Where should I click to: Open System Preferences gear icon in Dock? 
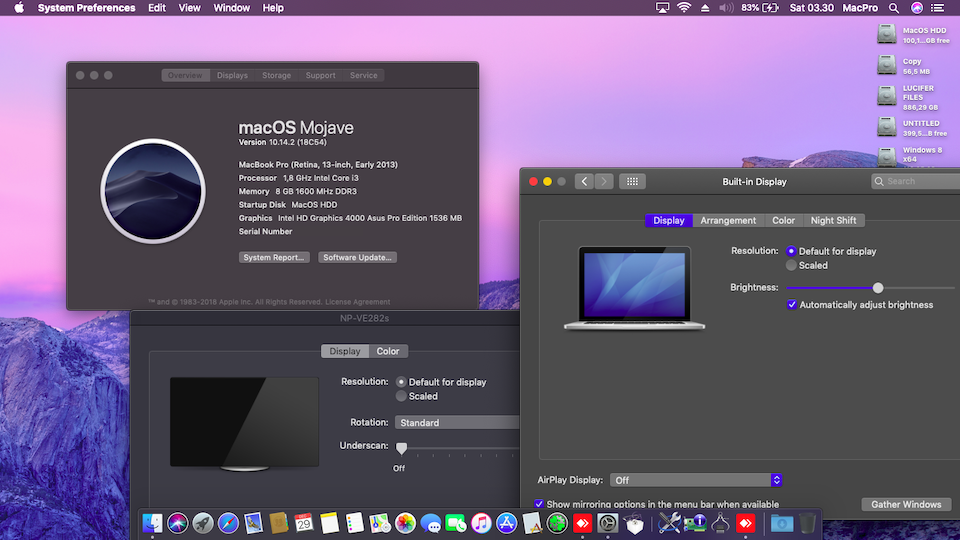607,523
